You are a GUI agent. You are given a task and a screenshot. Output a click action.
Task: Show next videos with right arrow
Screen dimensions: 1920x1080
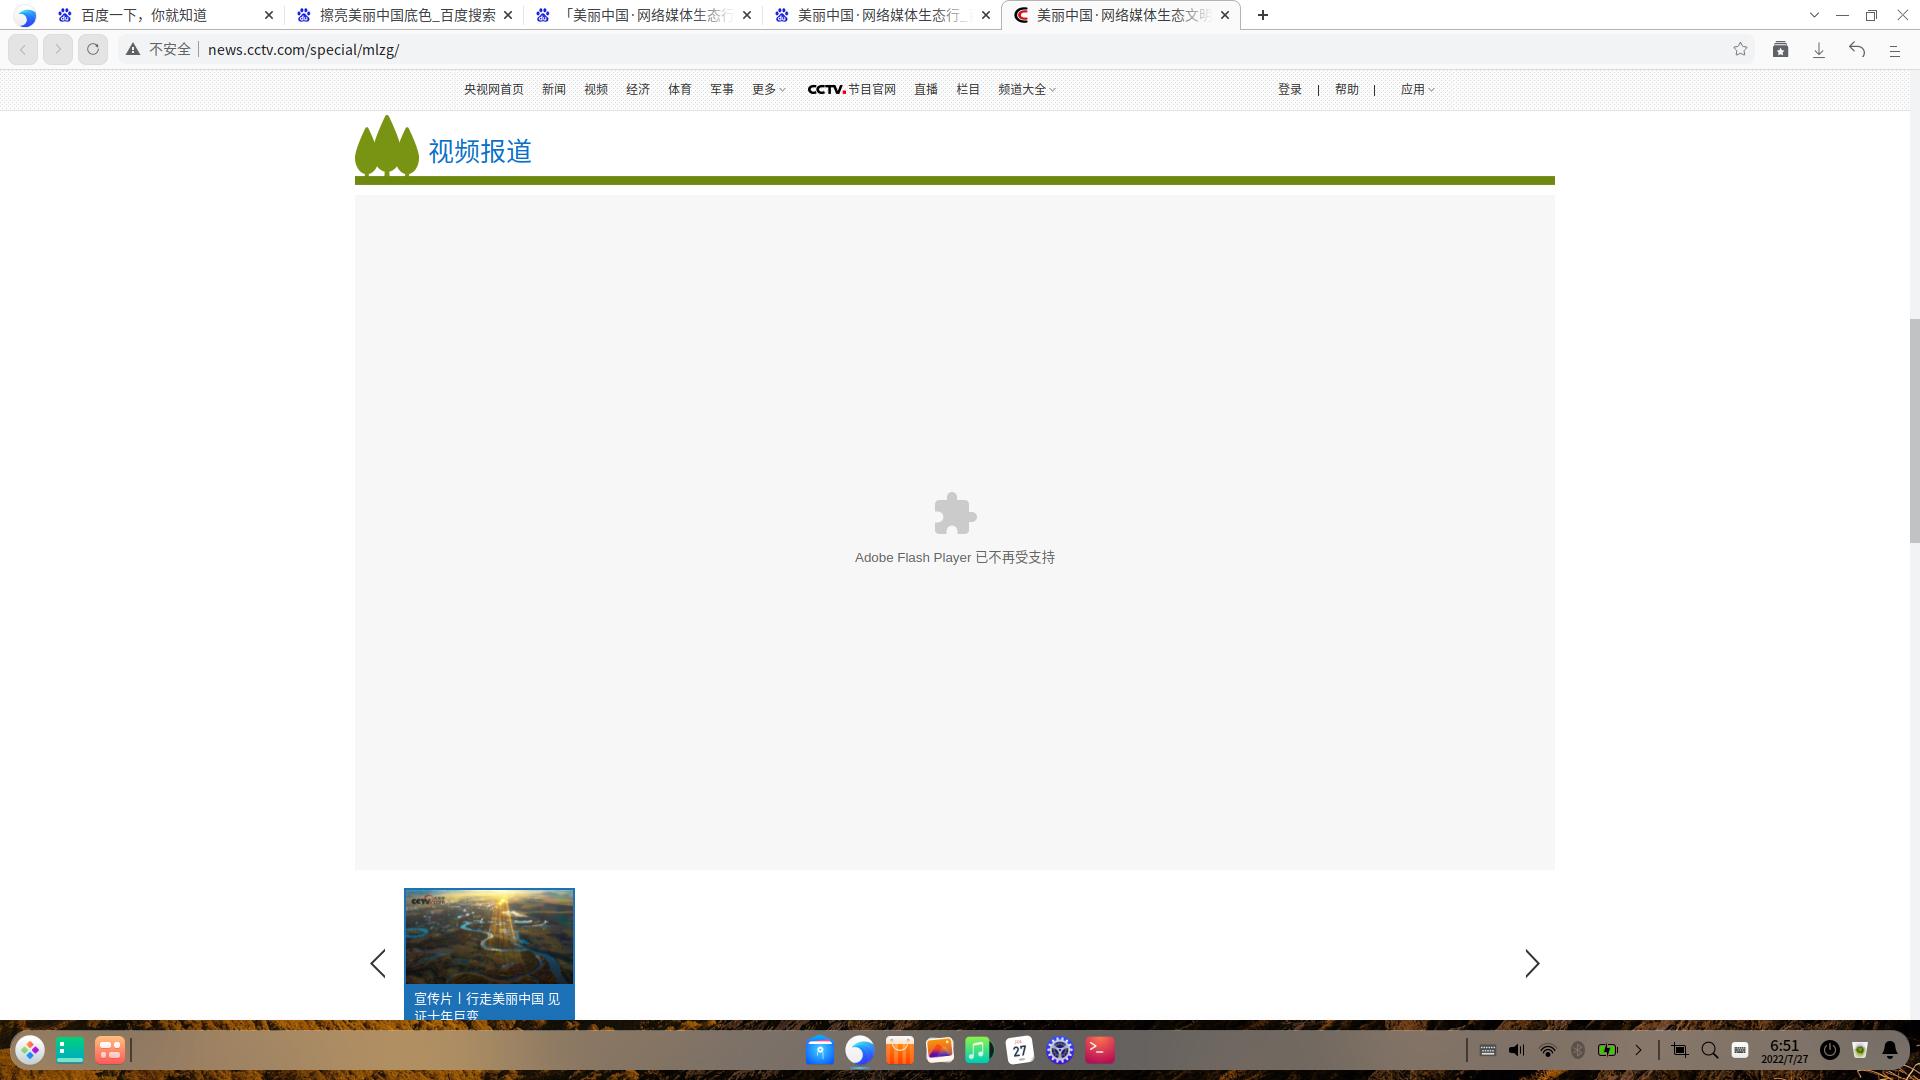[x=1531, y=963]
